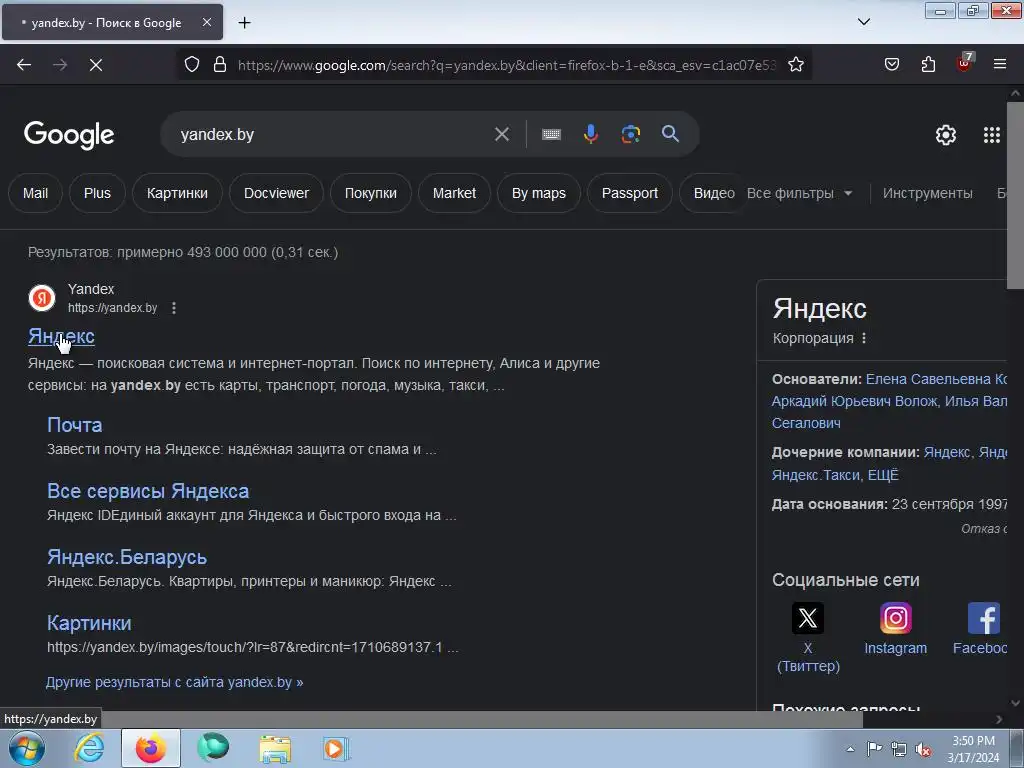View site security lock information
Image resolution: width=1024 pixels, height=768 pixels.
click(220, 65)
